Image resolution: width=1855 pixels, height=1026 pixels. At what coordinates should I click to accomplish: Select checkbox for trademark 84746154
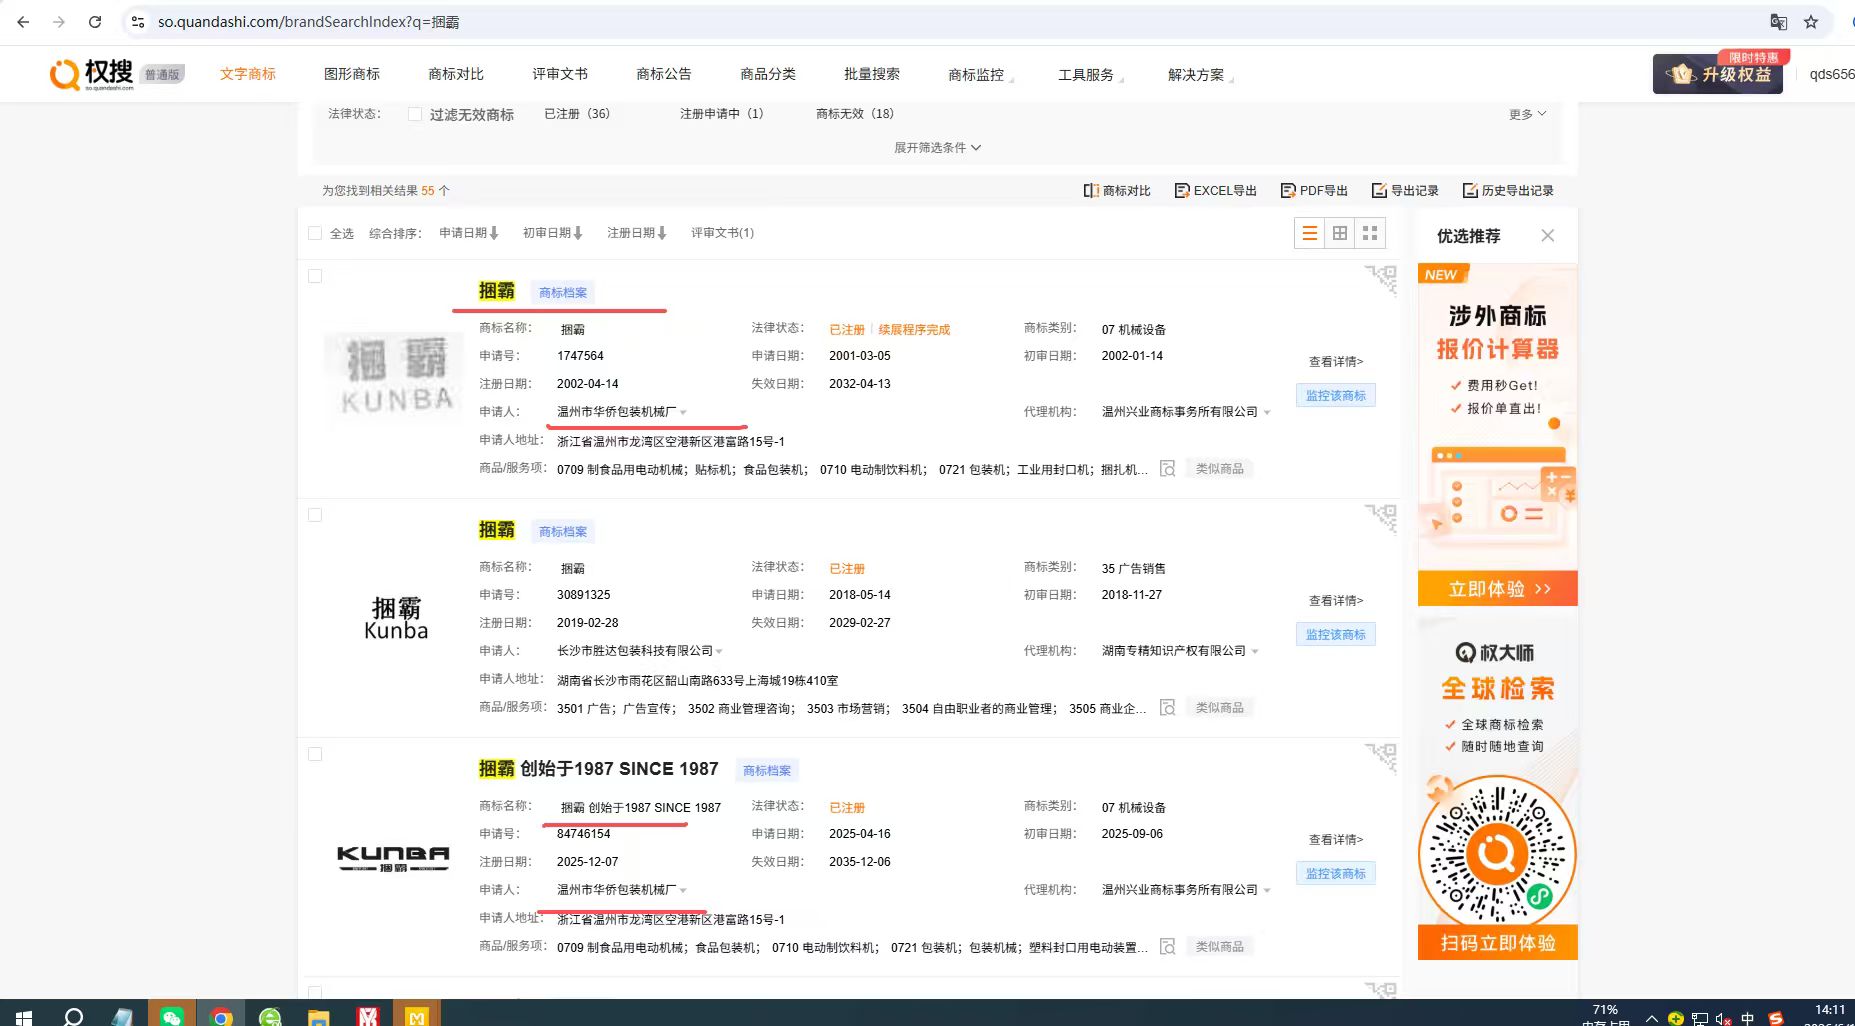point(315,754)
